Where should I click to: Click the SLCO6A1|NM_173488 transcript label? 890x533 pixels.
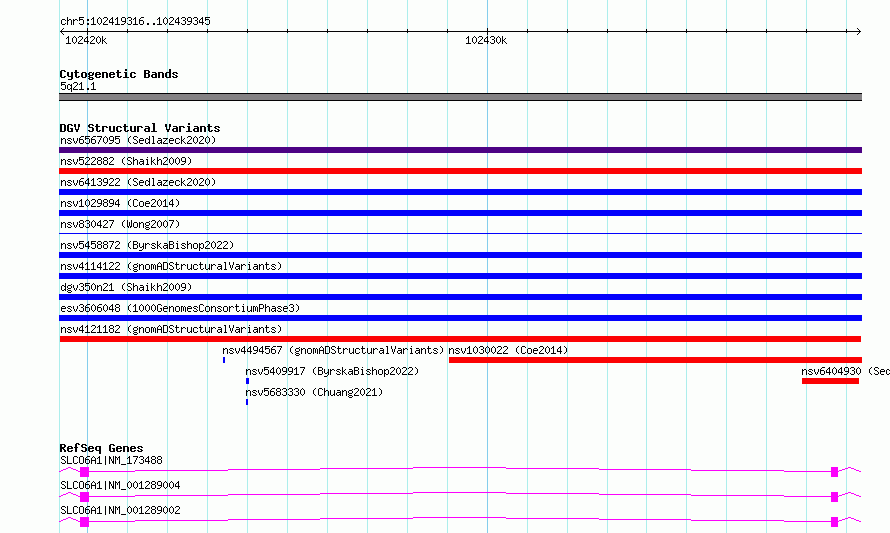(111, 460)
